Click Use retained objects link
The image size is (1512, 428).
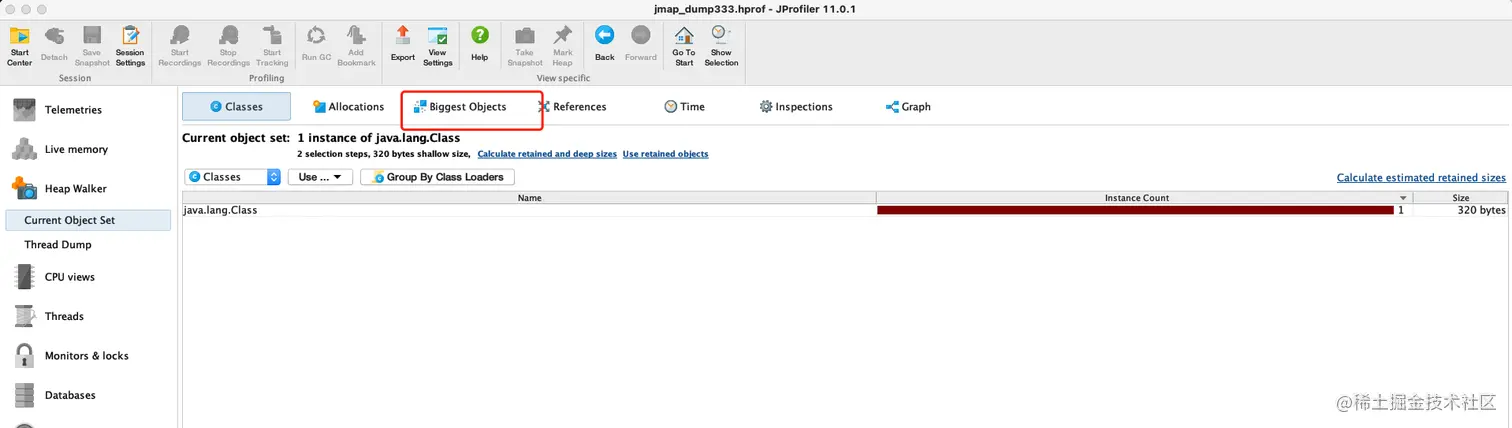point(665,154)
